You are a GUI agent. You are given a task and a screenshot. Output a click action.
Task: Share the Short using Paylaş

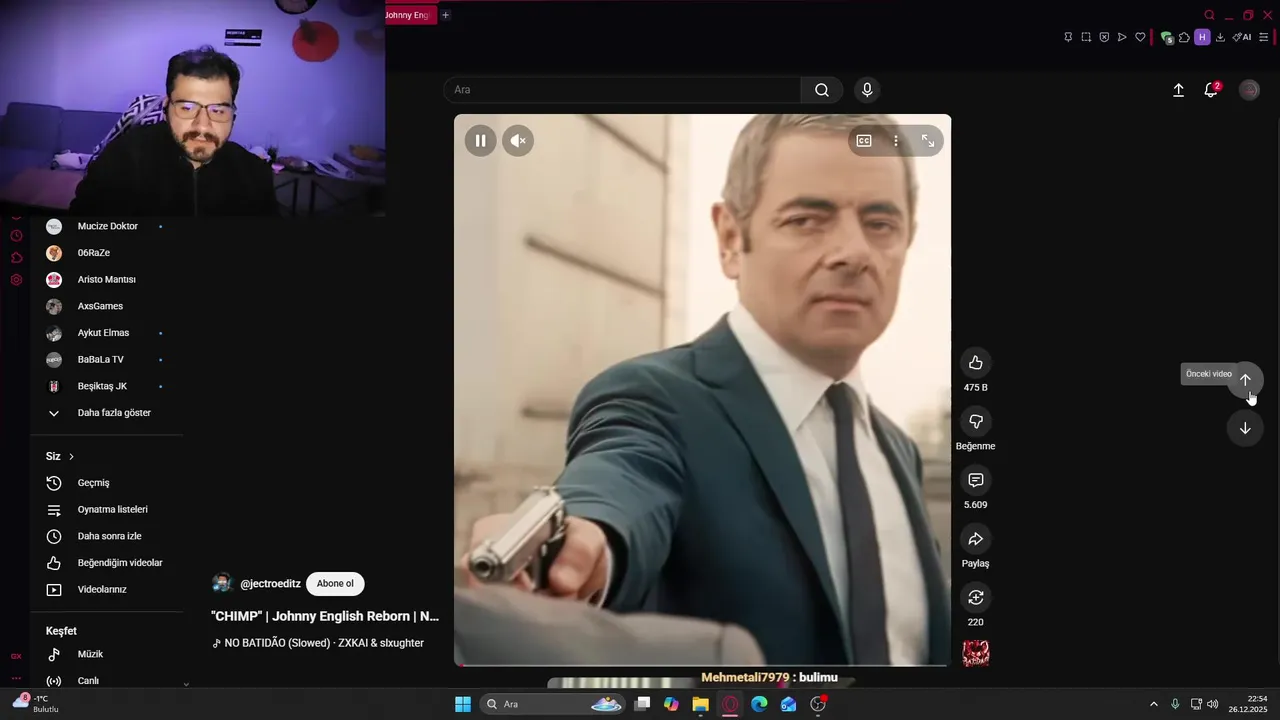pyautogui.click(x=976, y=539)
